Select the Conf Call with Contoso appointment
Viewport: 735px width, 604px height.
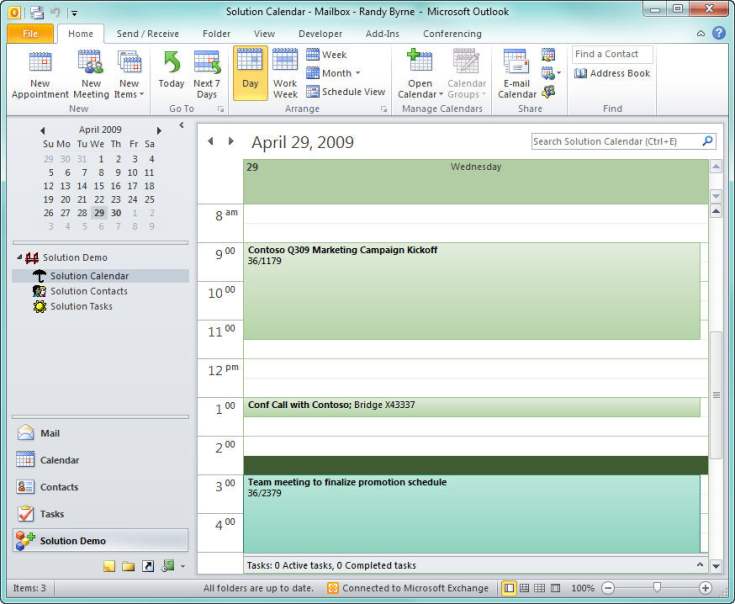(472, 407)
